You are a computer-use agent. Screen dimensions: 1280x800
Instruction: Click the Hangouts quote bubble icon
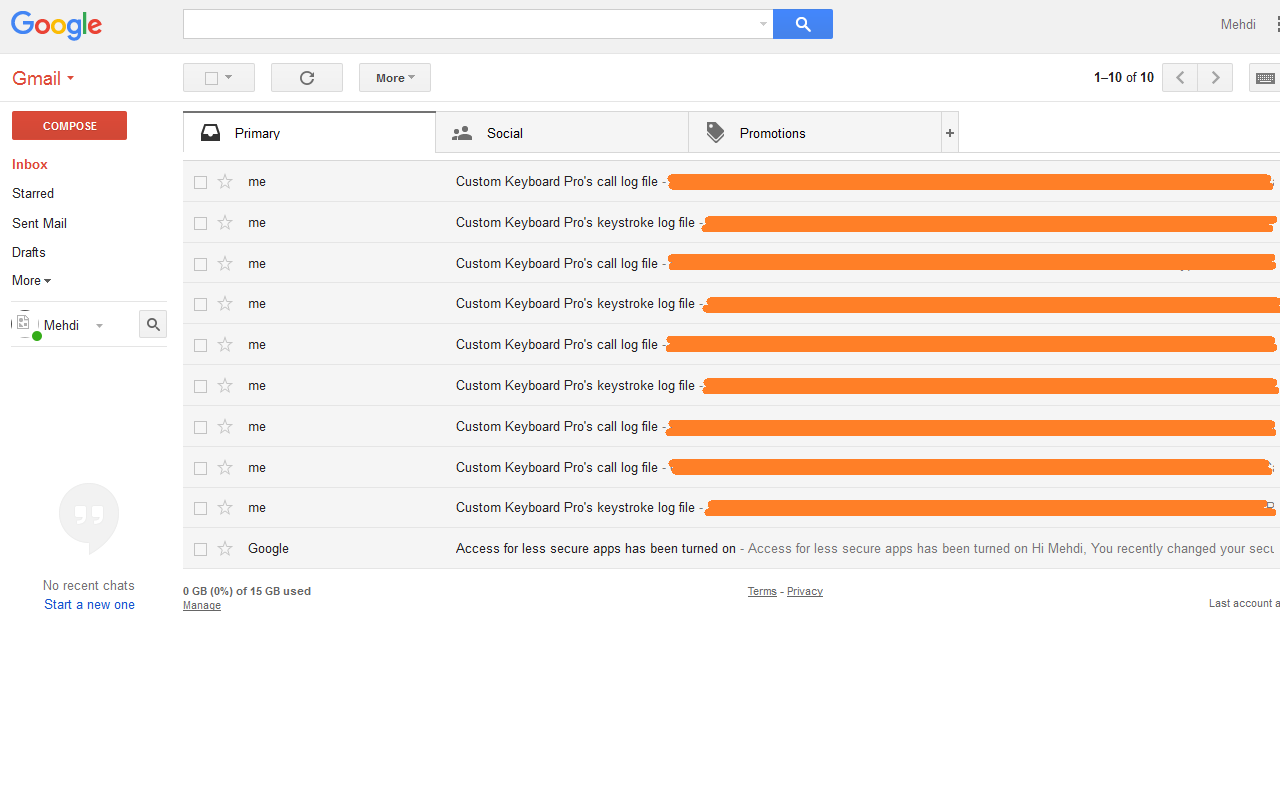(89, 518)
